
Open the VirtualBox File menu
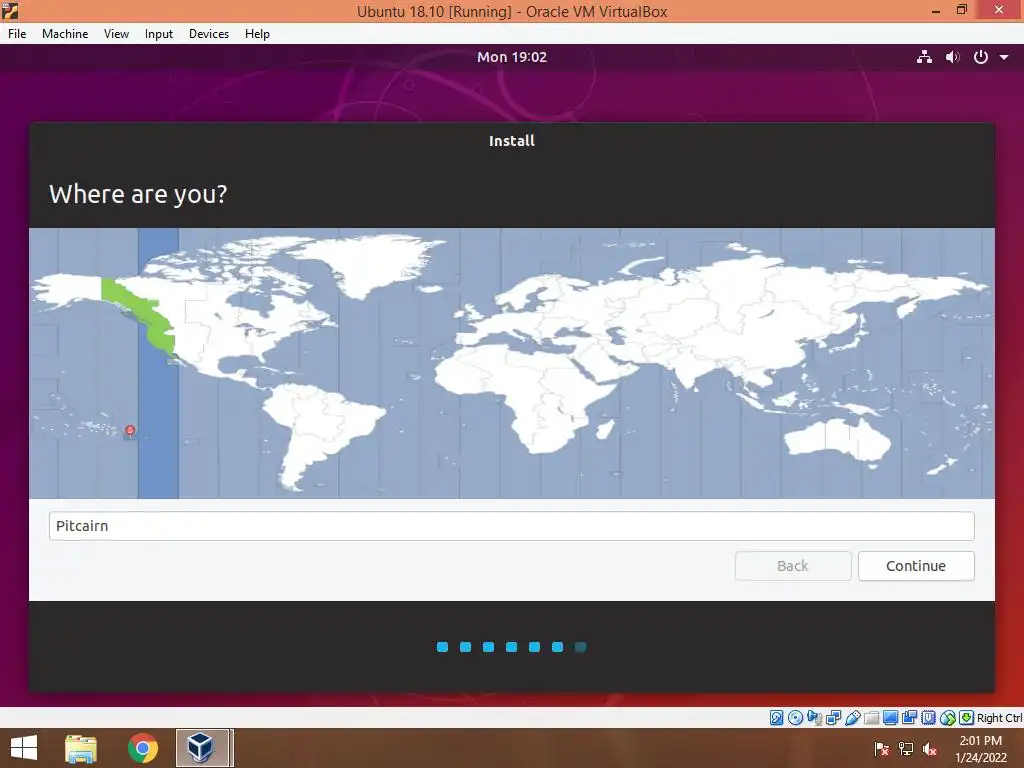(17, 34)
